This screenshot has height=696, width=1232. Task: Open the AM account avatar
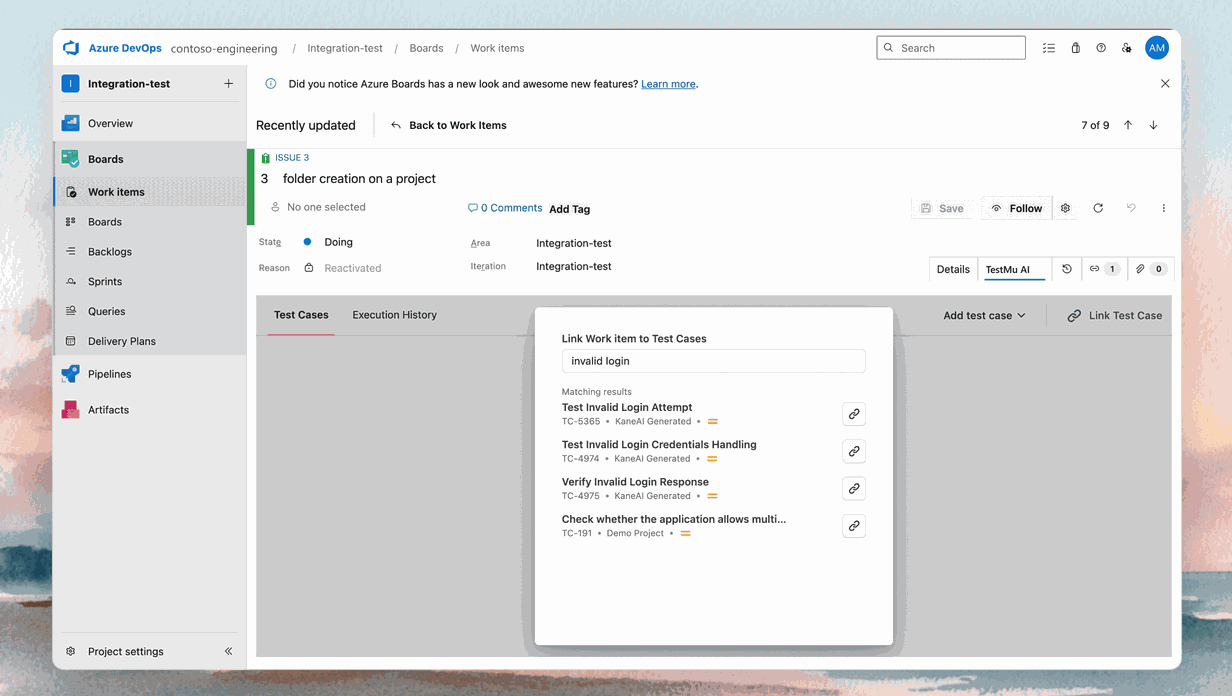pyautogui.click(x=1157, y=48)
